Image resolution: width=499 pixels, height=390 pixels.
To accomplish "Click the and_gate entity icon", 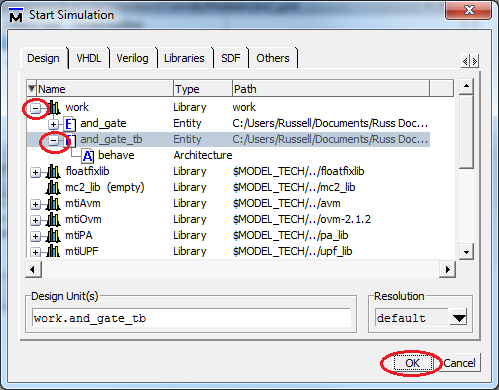I will [70, 124].
